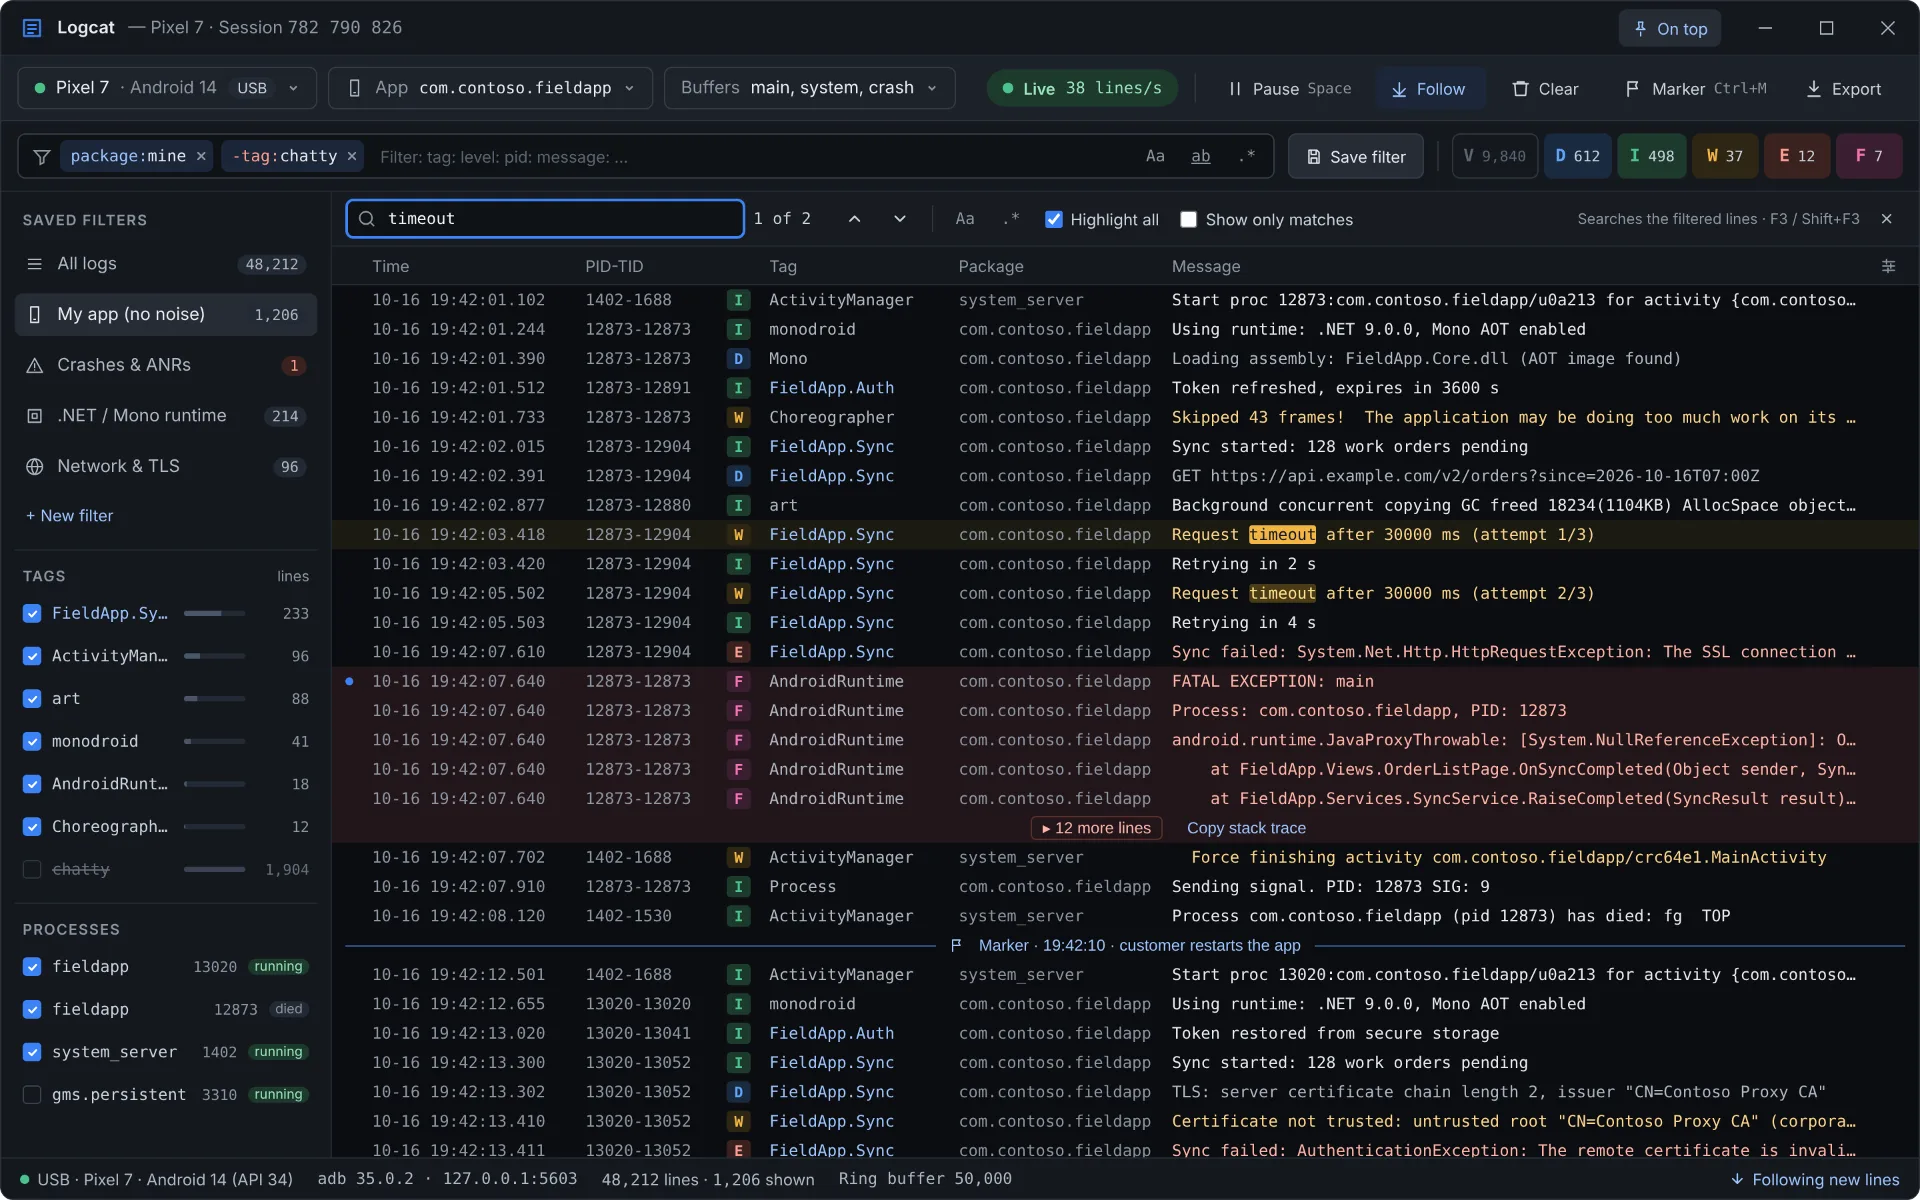This screenshot has height=1200, width=1920.
Task: Create a New filter
Action: tap(69, 516)
